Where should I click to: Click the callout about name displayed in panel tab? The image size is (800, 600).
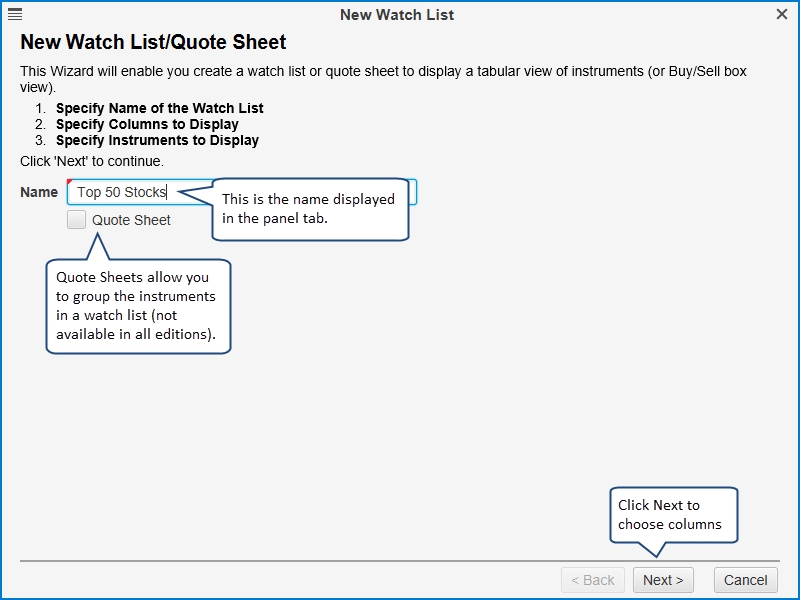click(310, 209)
